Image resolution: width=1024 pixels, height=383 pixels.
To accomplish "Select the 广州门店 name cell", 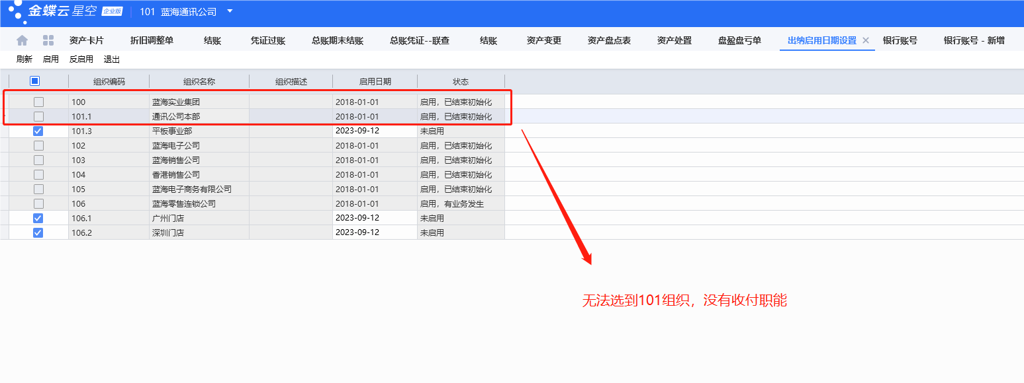I will pyautogui.click(x=199, y=218).
